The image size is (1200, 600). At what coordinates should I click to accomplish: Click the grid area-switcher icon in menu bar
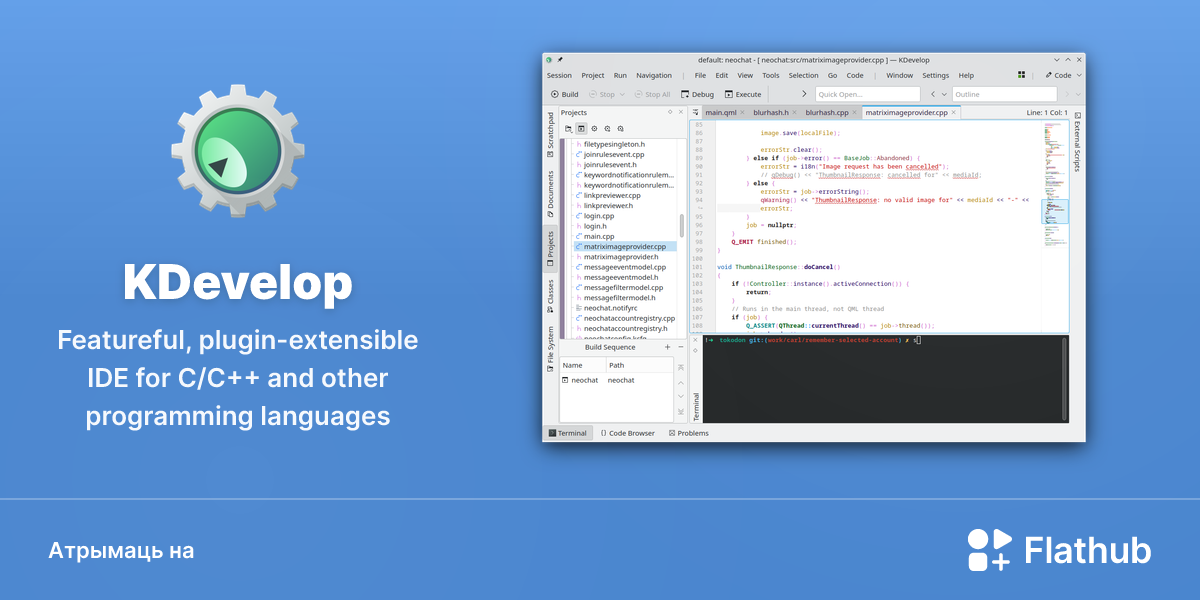click(x=1021, y=75)
